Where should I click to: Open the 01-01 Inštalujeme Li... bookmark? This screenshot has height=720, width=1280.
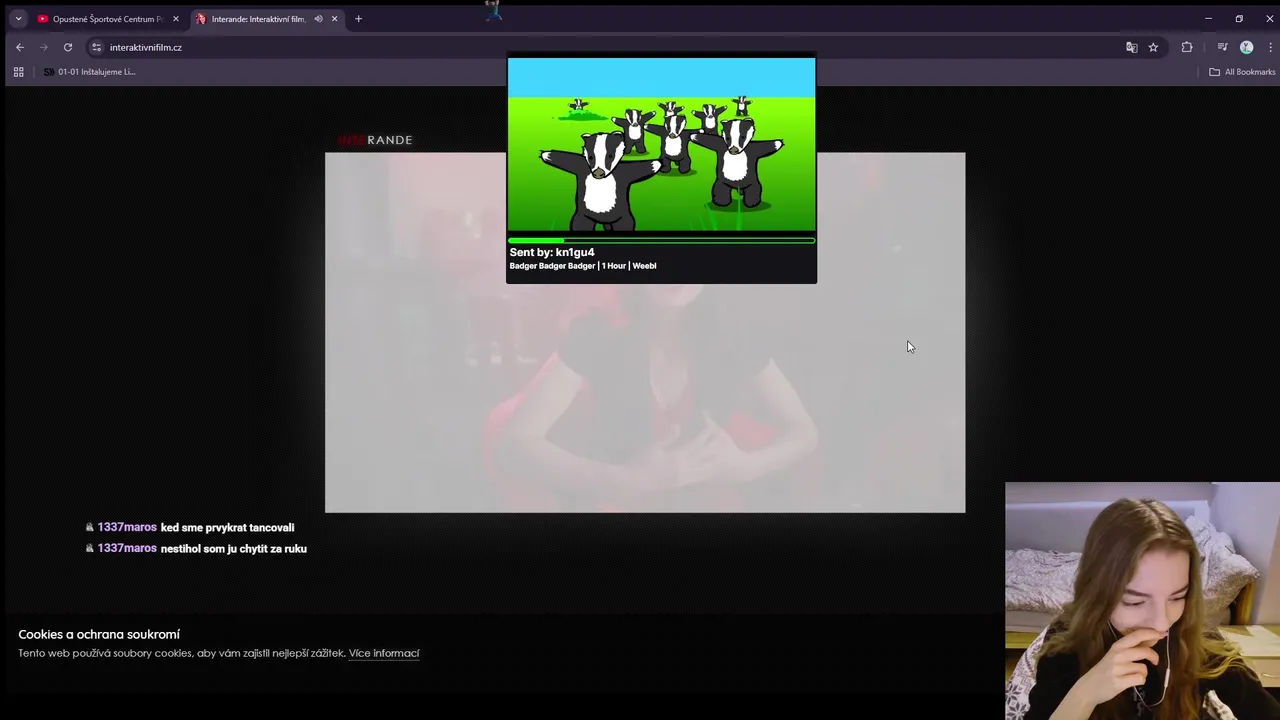[89, 72]
